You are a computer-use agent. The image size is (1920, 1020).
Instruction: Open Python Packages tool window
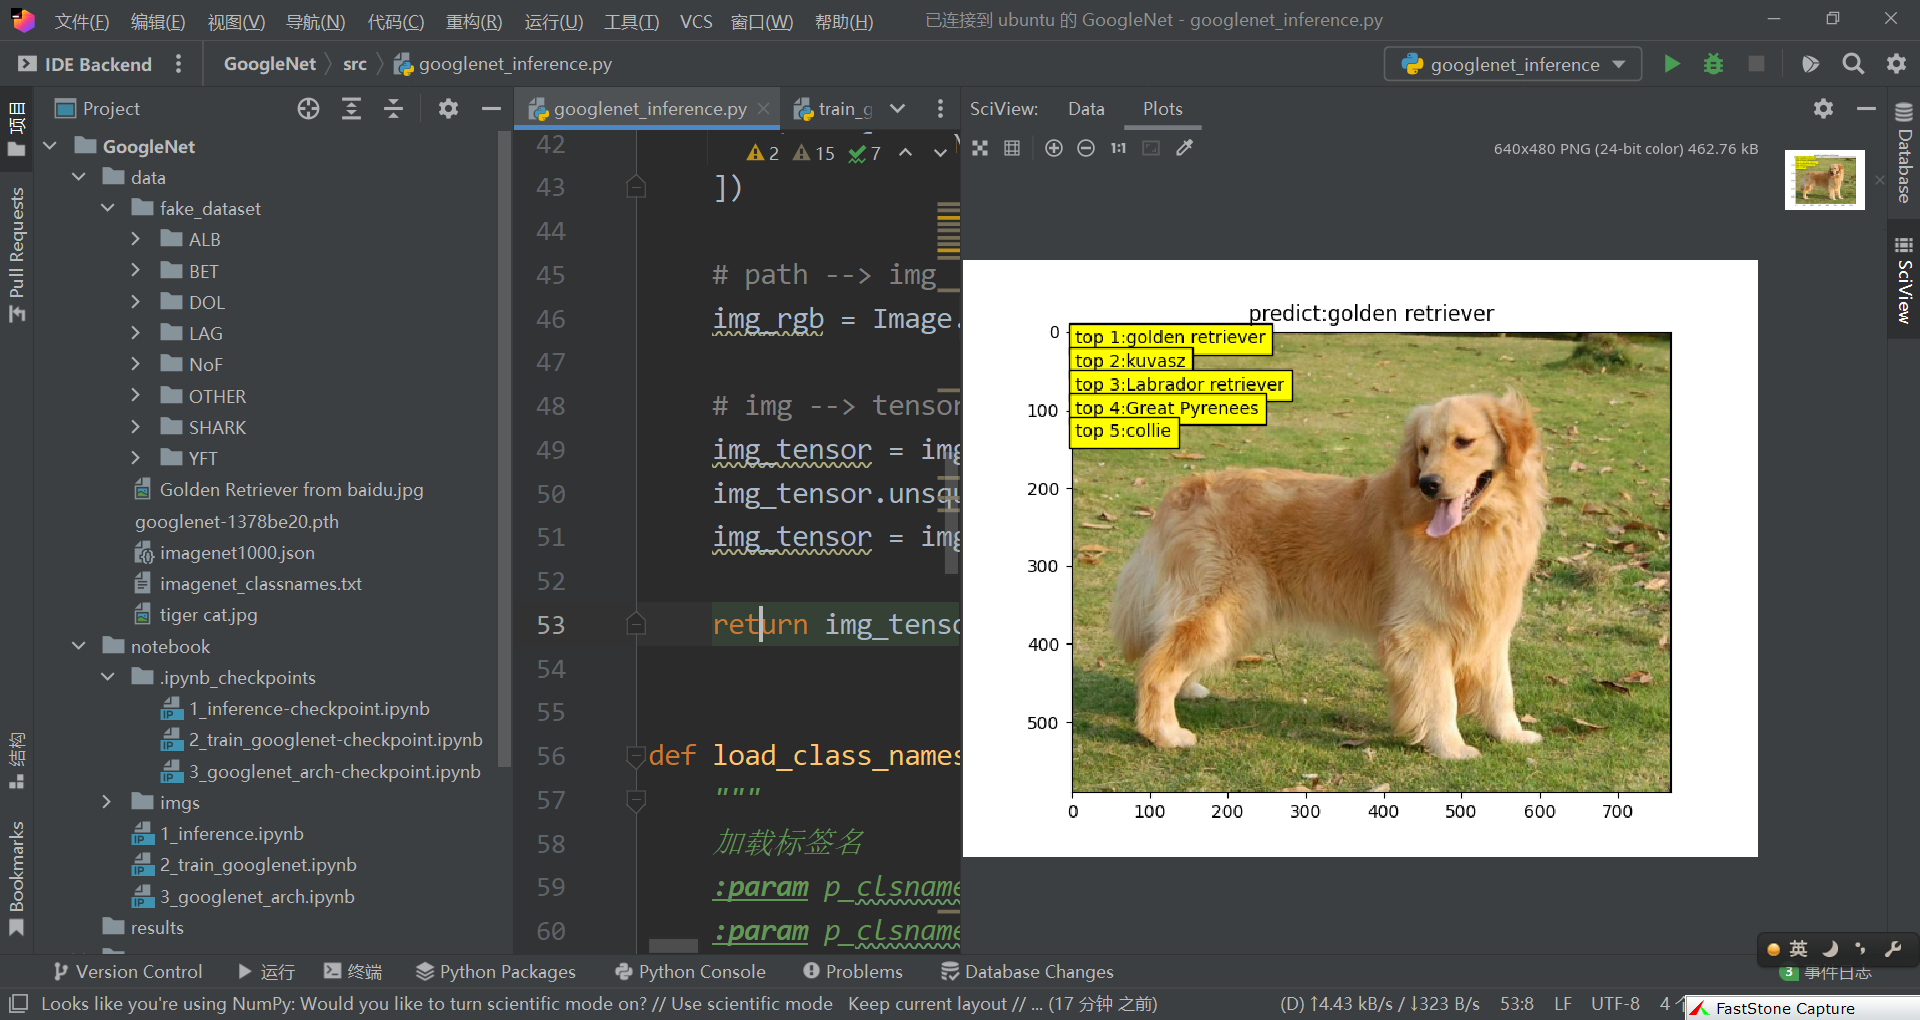(x=496, y=971)
